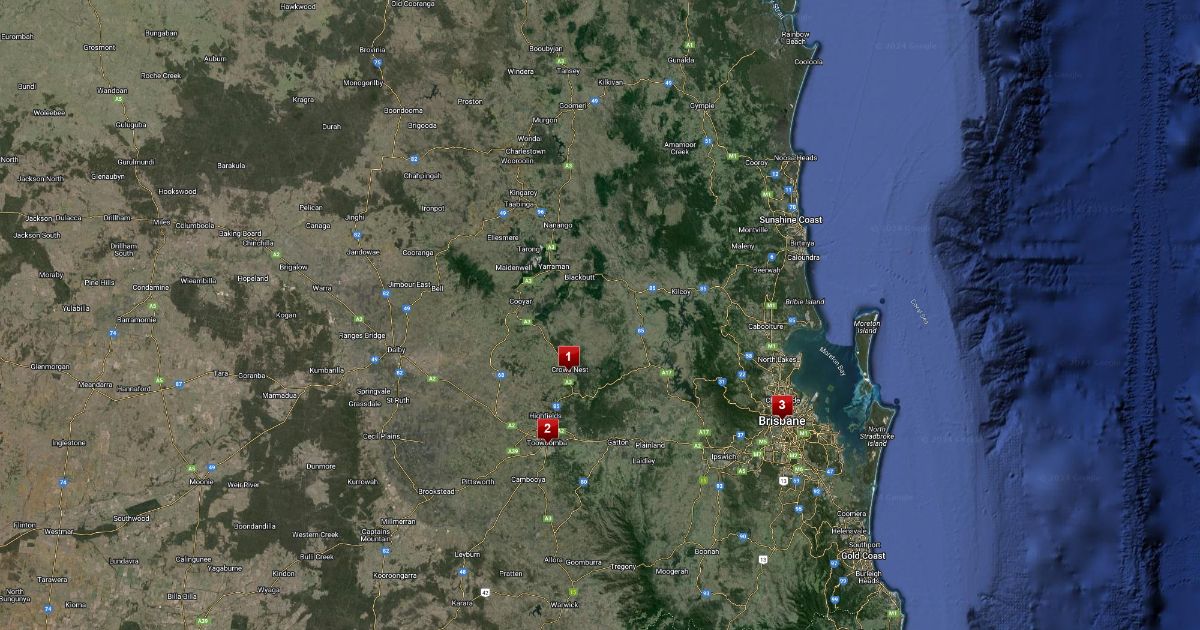This screenshot has width=1200, height=630.
Task: Click the Dalby town label
Action: coord(395,349)
